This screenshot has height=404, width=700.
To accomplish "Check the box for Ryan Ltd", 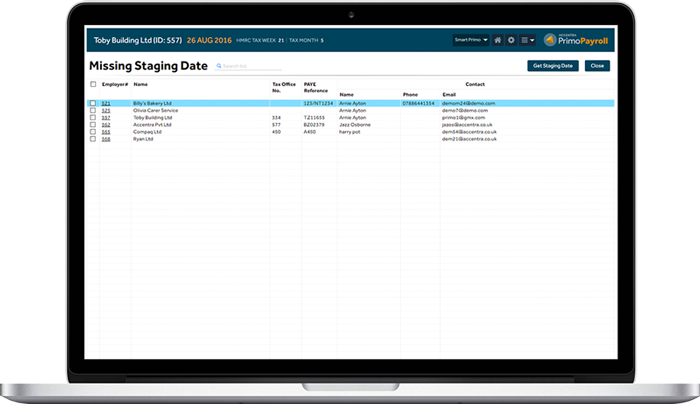I will [x=93, y=139].
